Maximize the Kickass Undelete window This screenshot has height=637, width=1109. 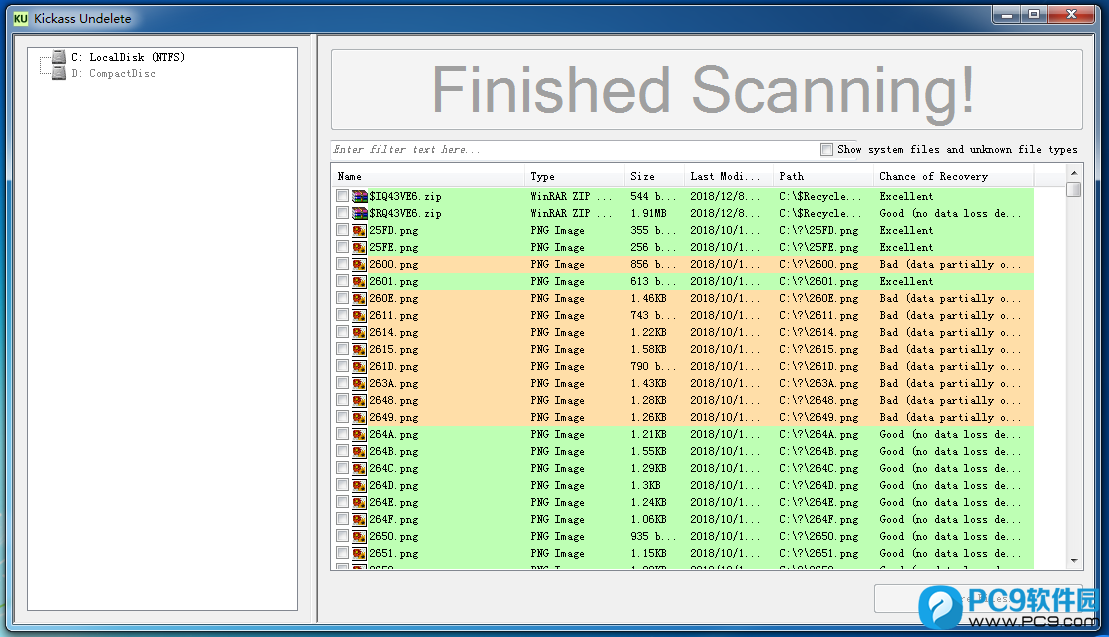[x=1033, y=14]
